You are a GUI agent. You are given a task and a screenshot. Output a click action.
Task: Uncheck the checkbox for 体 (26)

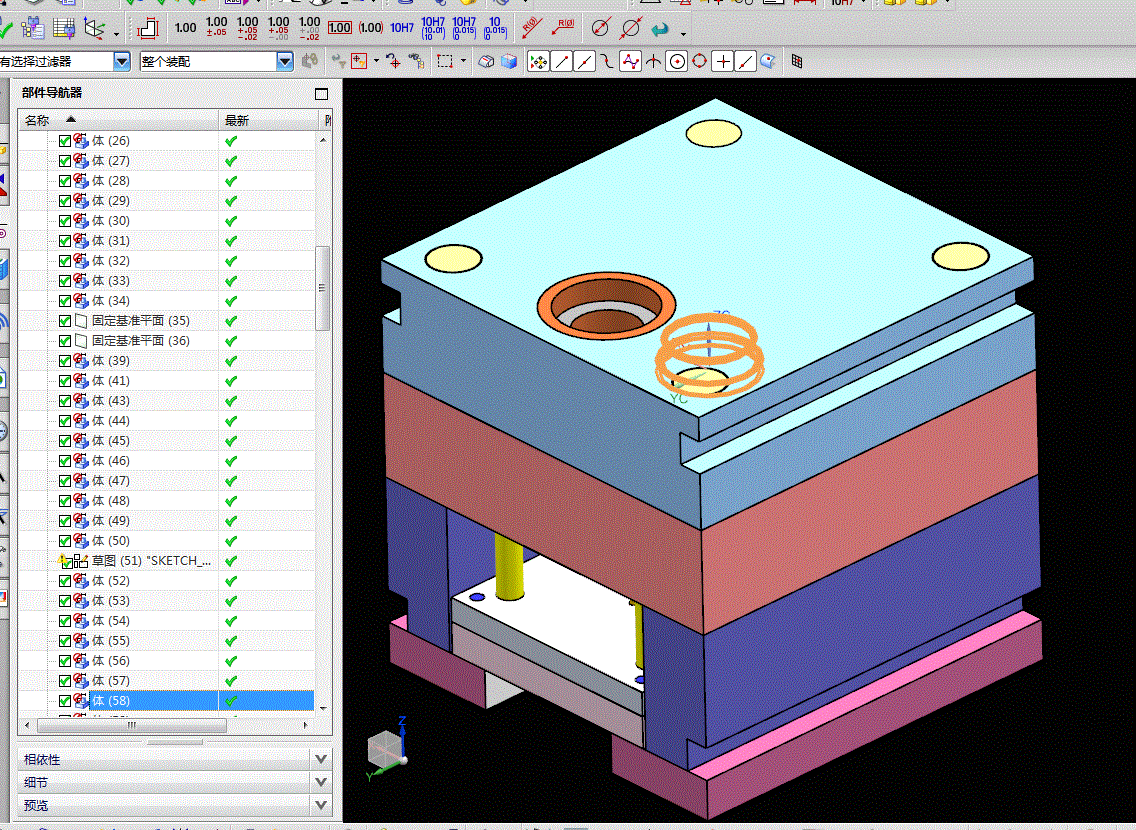pyautogui.click(x=65, y=141)
